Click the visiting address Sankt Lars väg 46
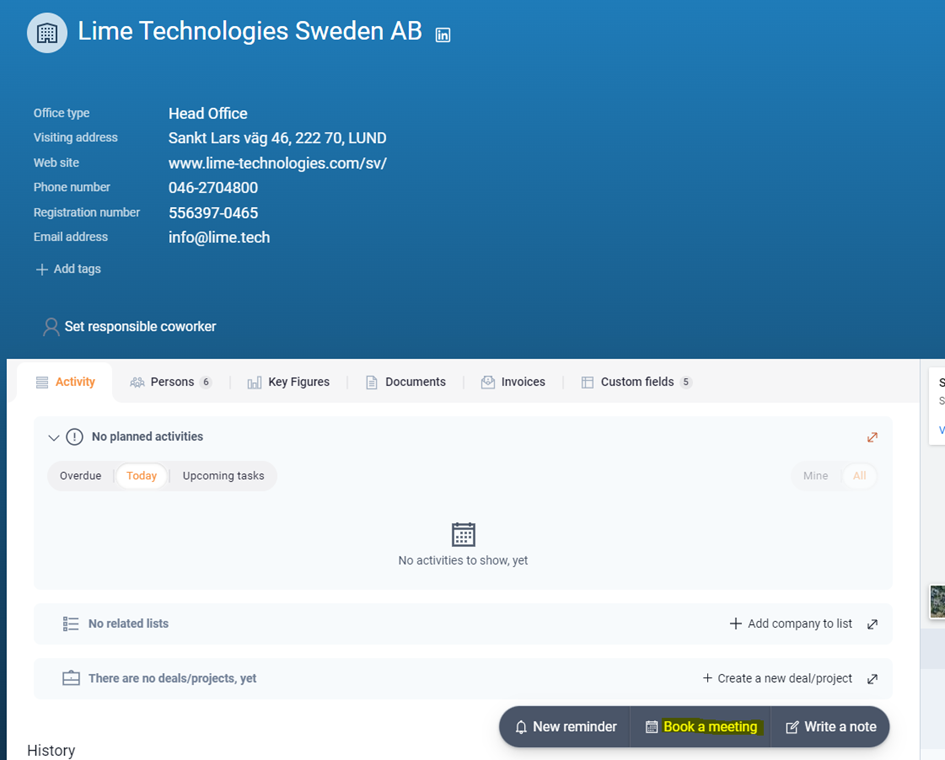Screen dimensions: 945x760 click(x=277, y=138)
